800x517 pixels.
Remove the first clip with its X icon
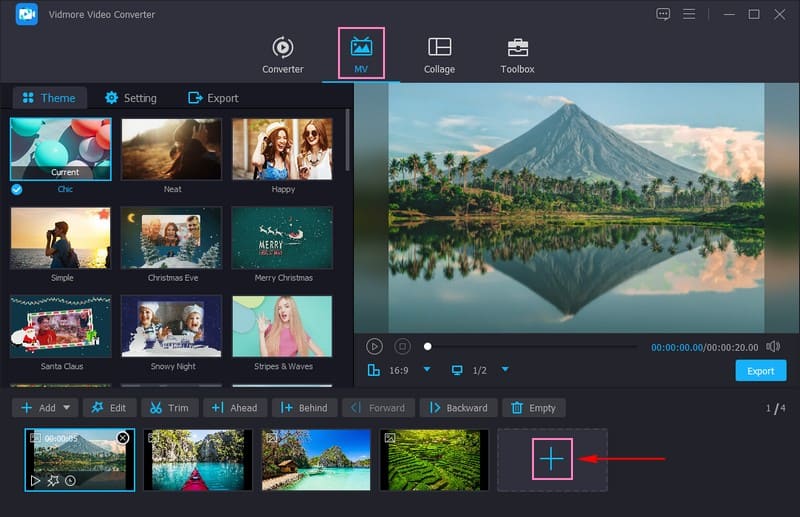coord(123,438)
